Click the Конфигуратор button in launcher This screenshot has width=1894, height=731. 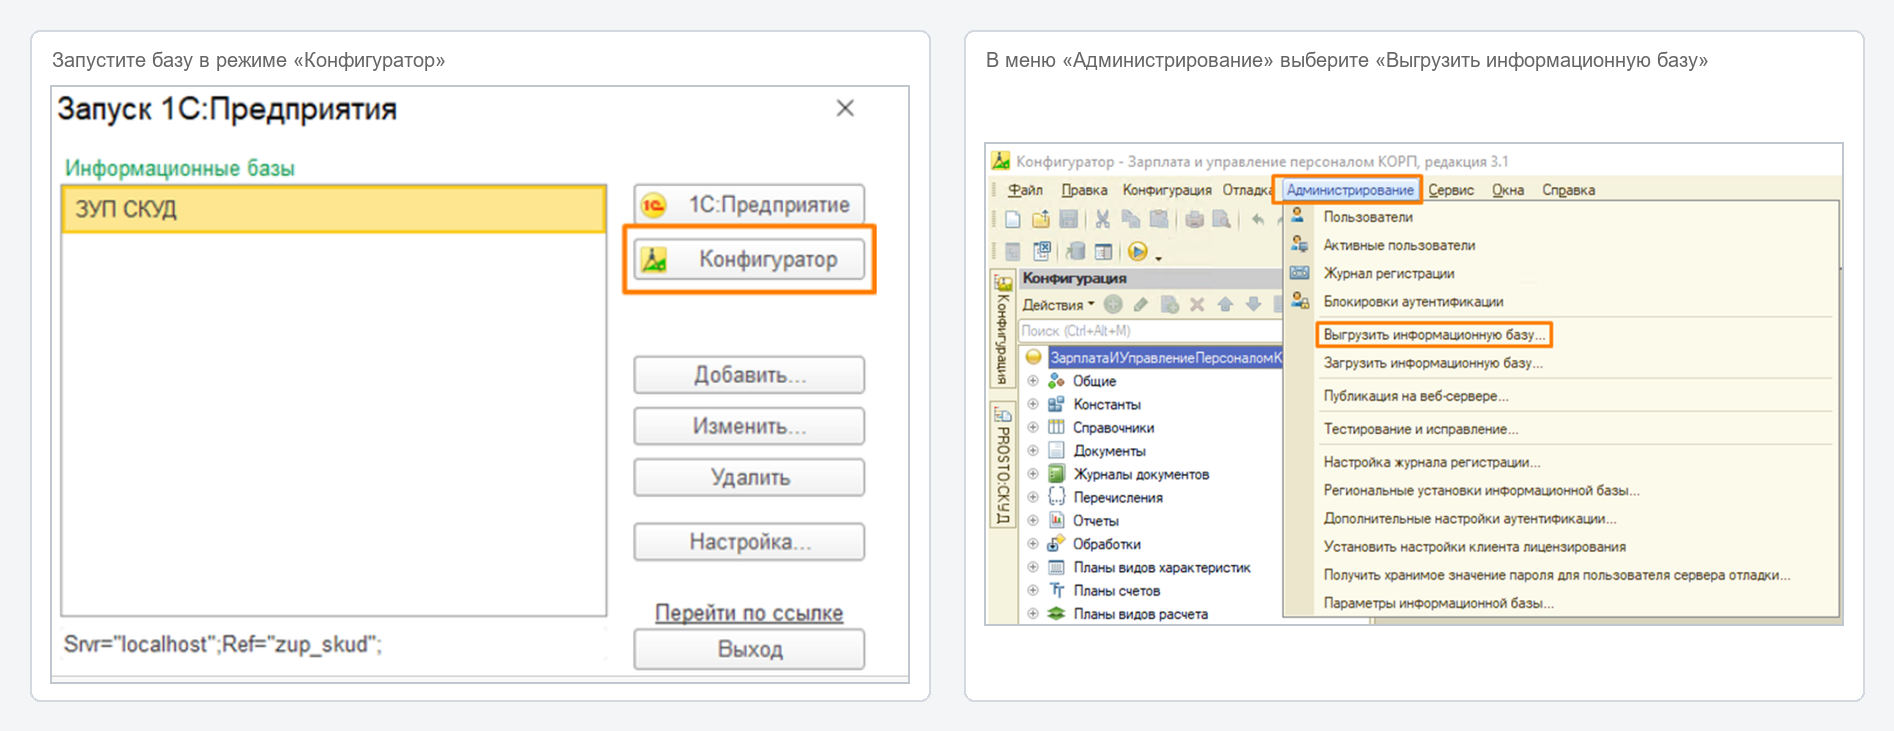749,259
